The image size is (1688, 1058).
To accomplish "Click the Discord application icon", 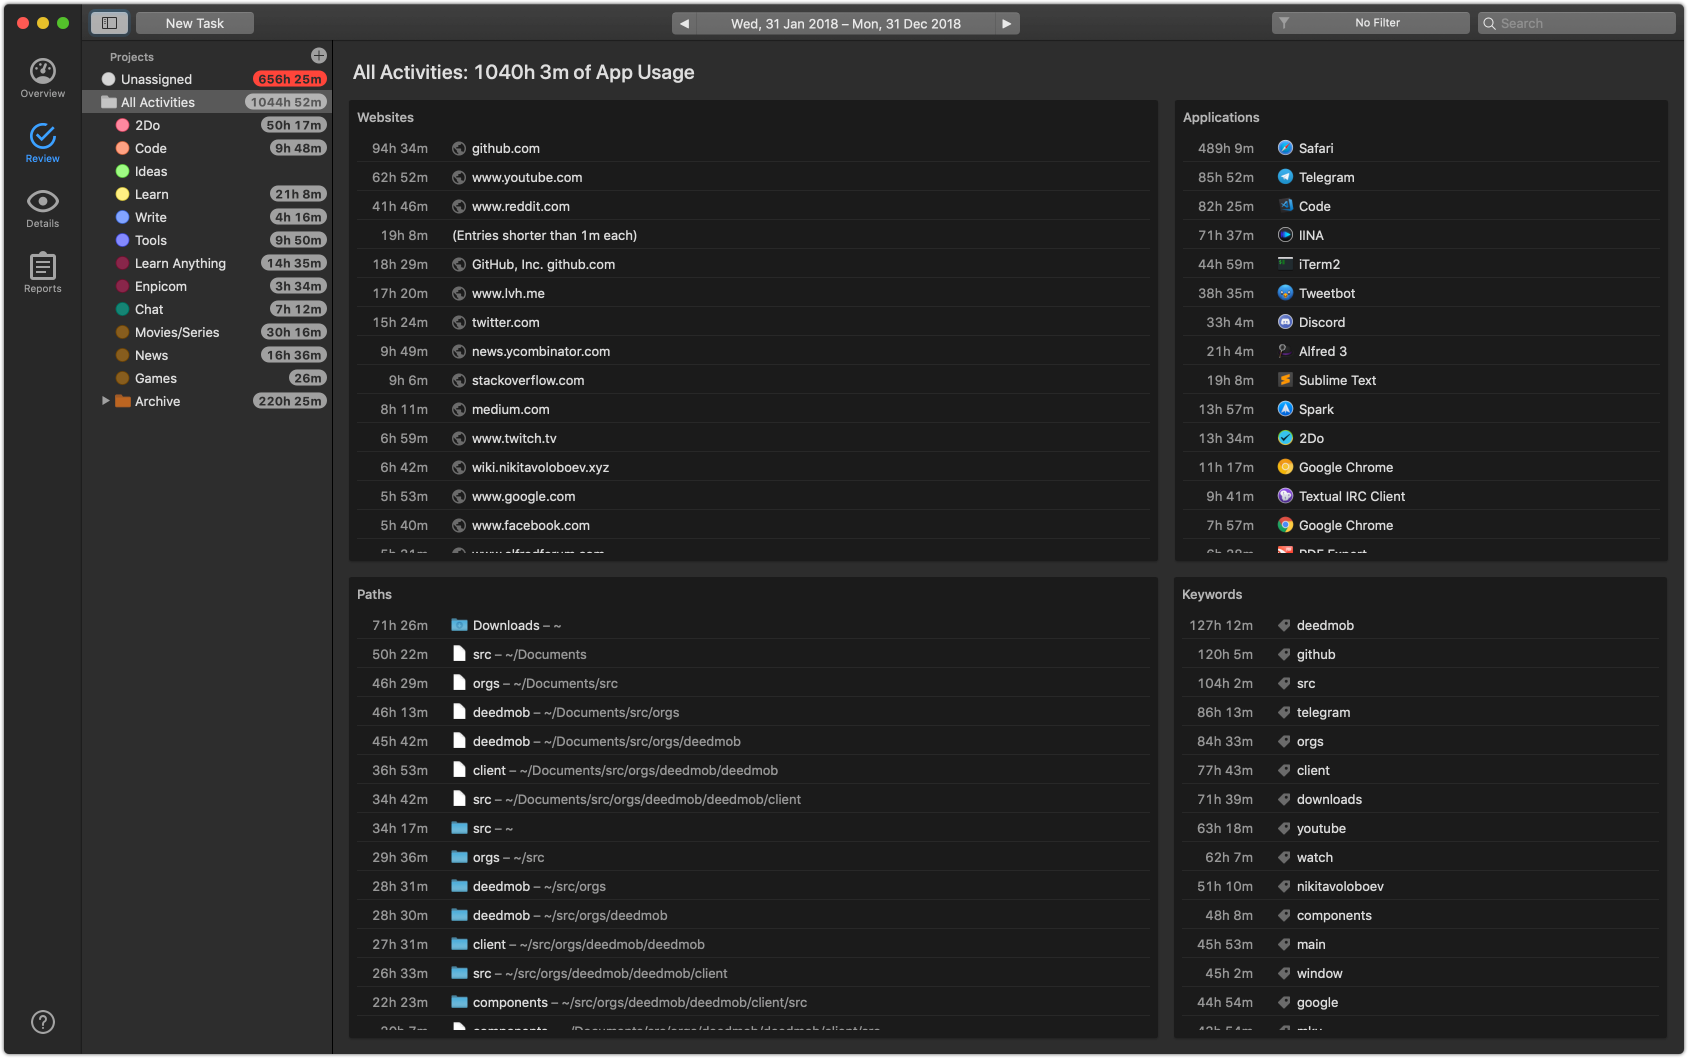I will tap(1286, 322).
